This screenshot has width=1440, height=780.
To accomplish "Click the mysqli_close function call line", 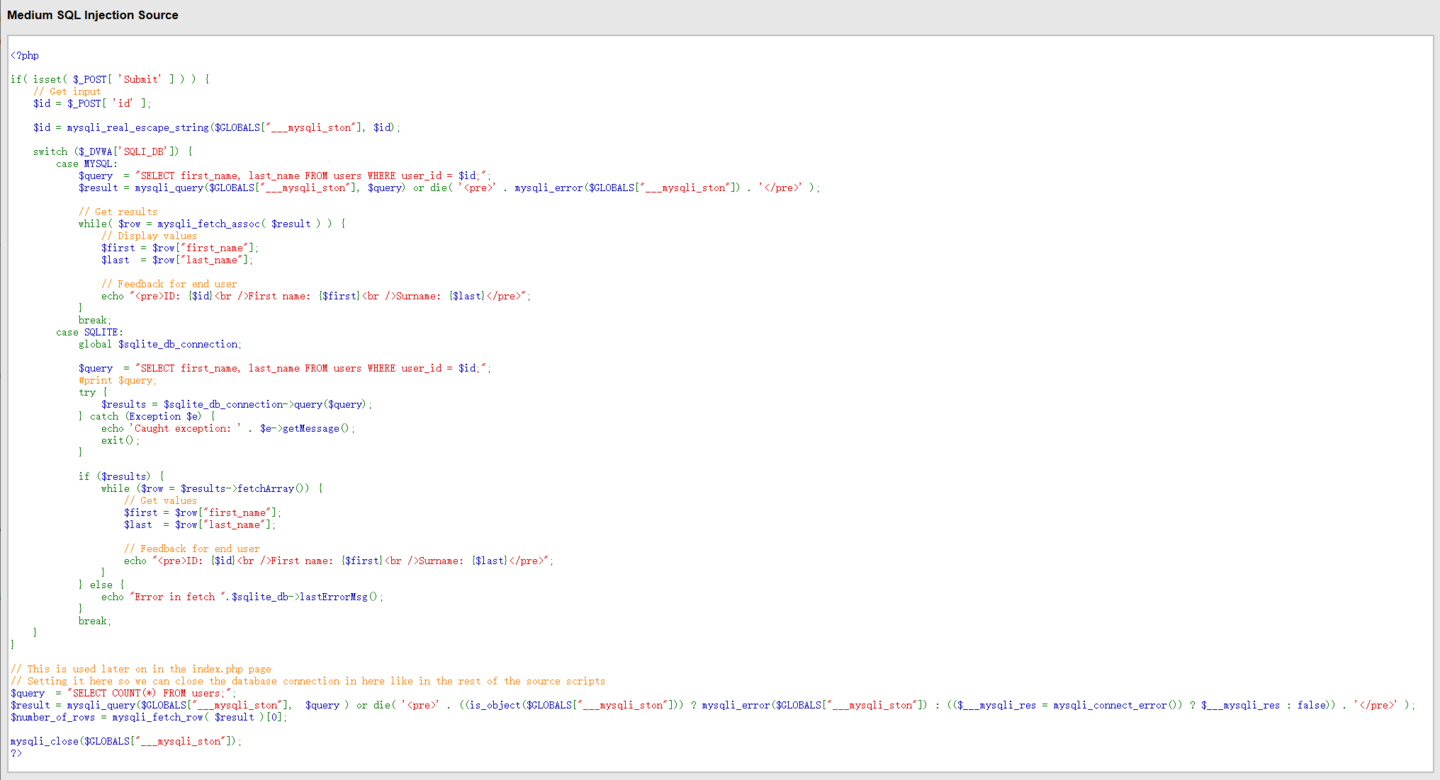I will [x=126, y=741].
